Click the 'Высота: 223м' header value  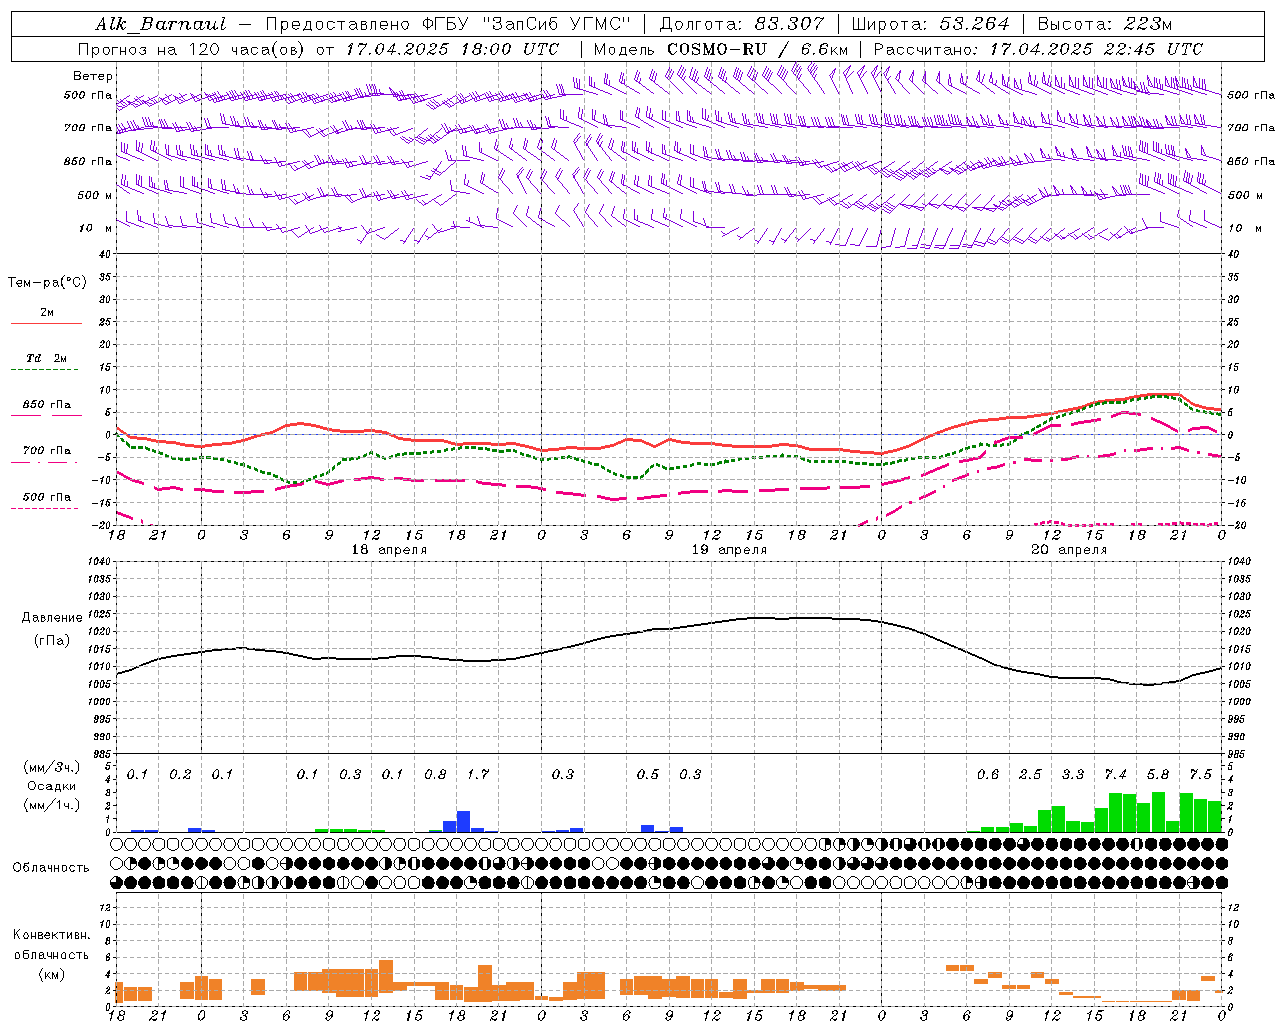pyautogui.click(x=1104, y=24)
